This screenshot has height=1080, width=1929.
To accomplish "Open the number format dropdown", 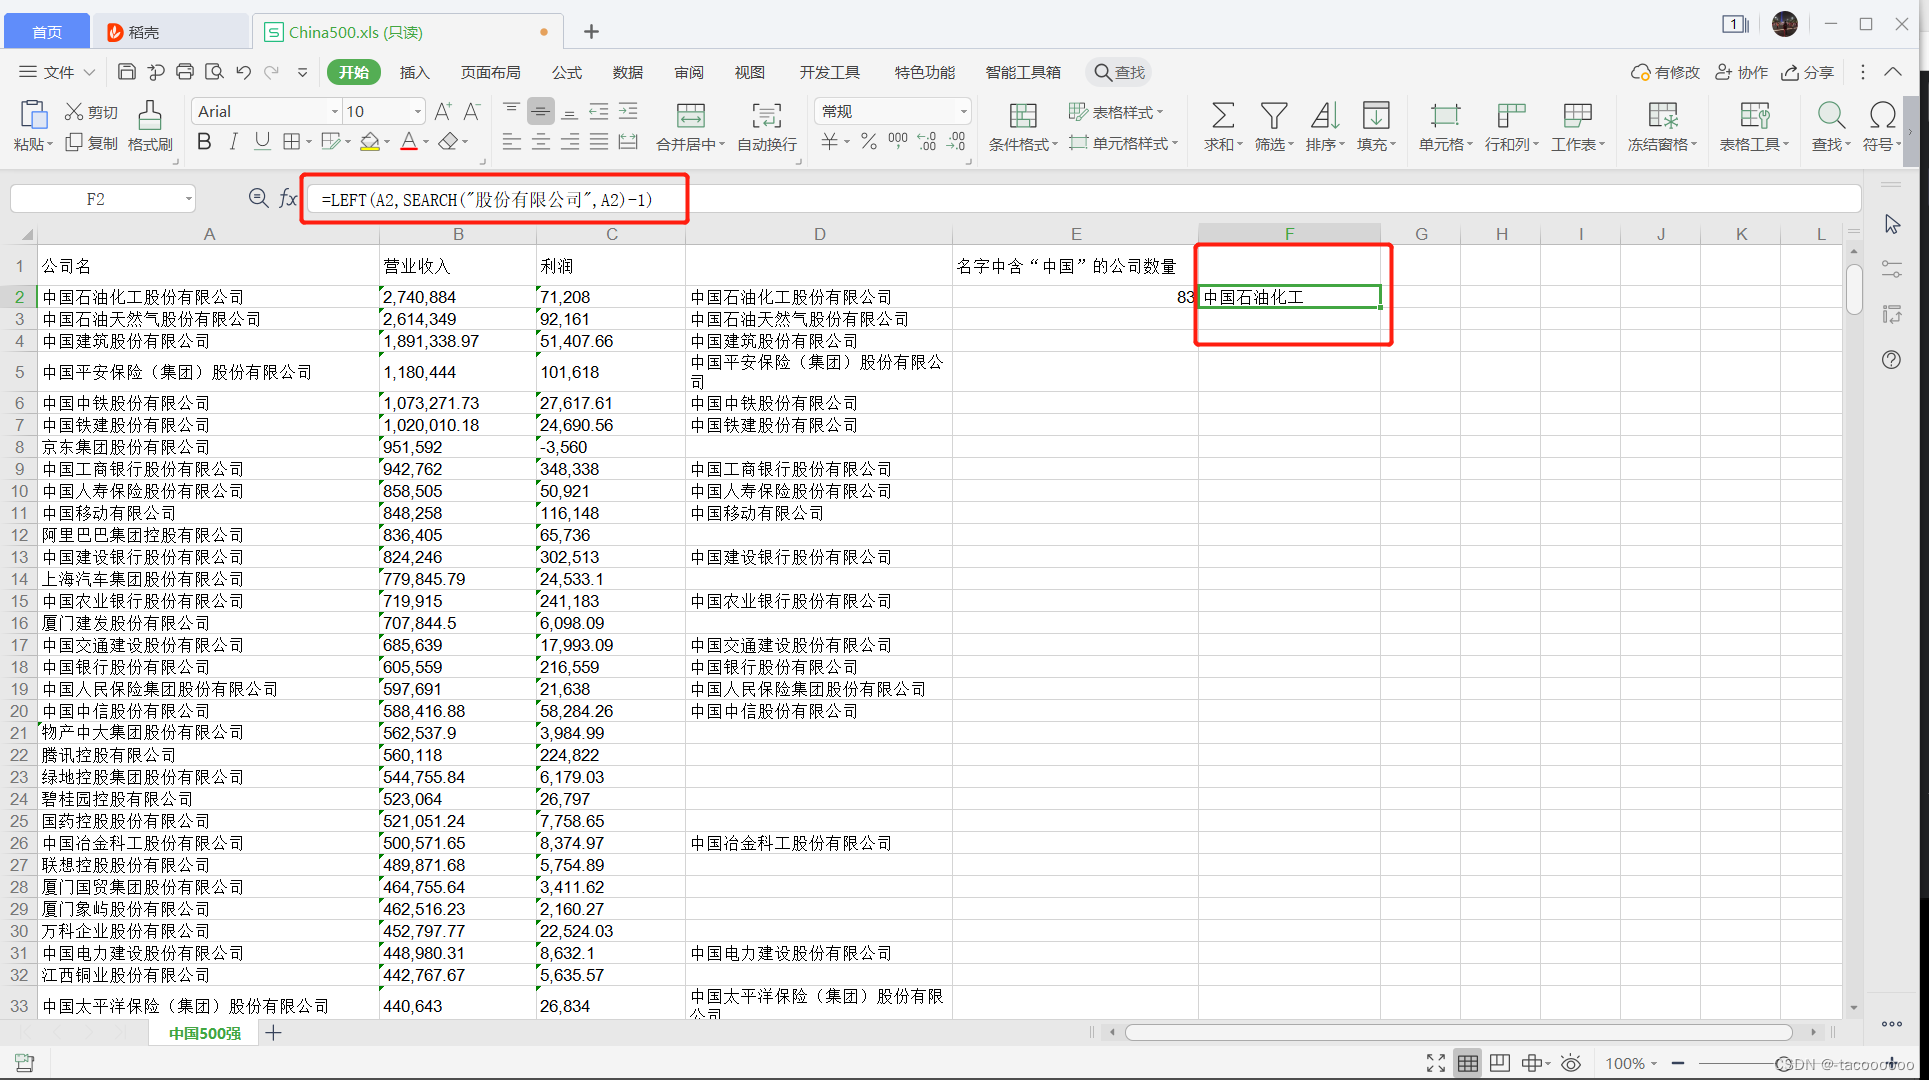I will pos(963,111).
